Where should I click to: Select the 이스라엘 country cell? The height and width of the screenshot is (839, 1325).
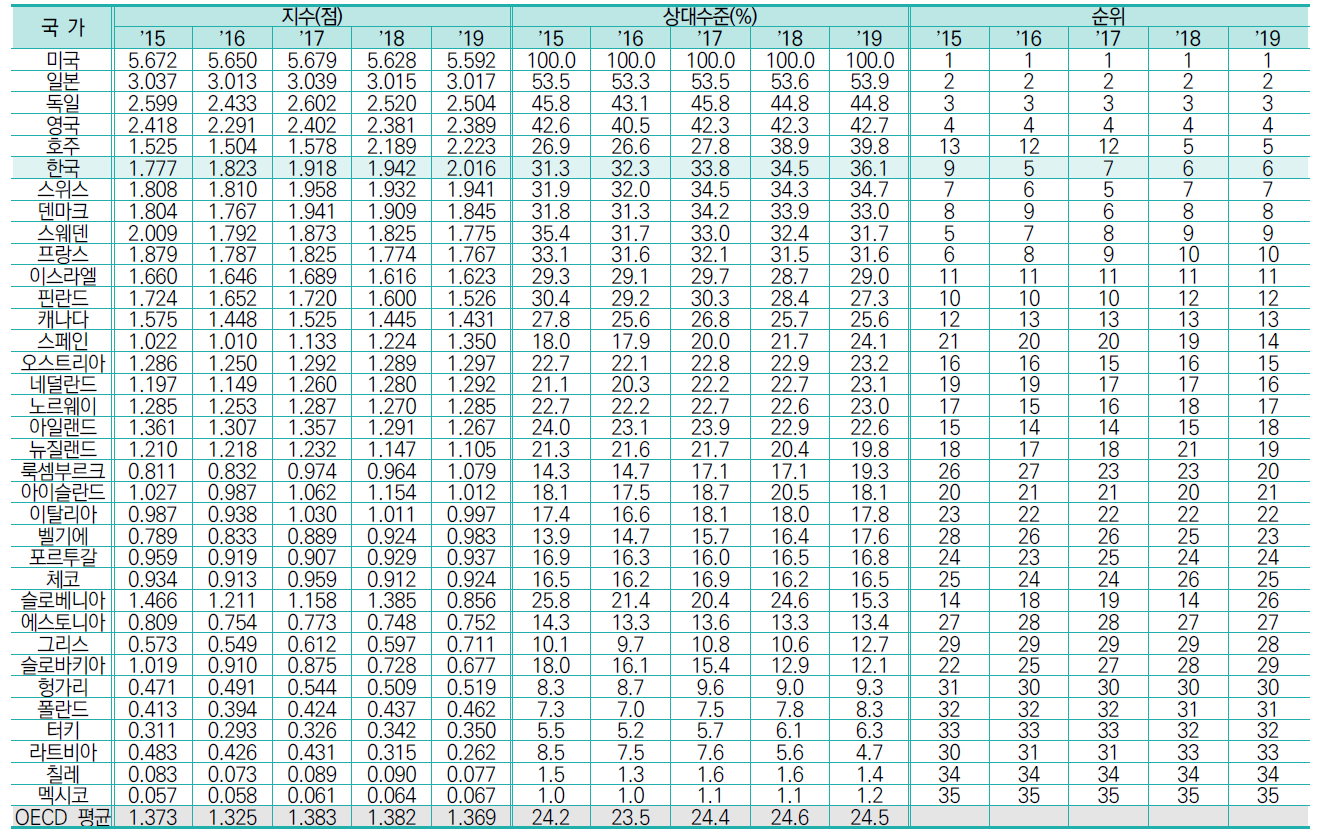point(62,276)
